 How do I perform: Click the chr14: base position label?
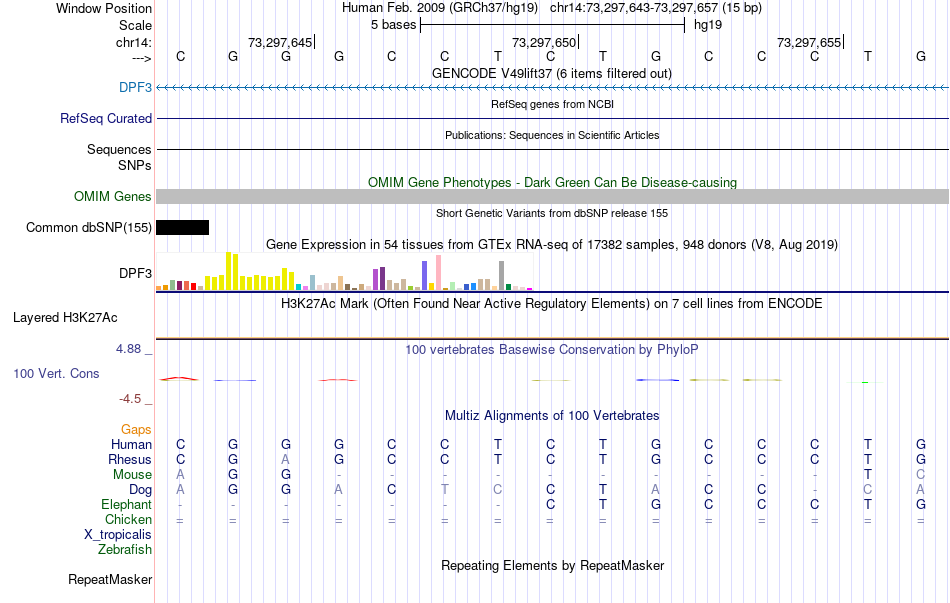coord(134,42)
